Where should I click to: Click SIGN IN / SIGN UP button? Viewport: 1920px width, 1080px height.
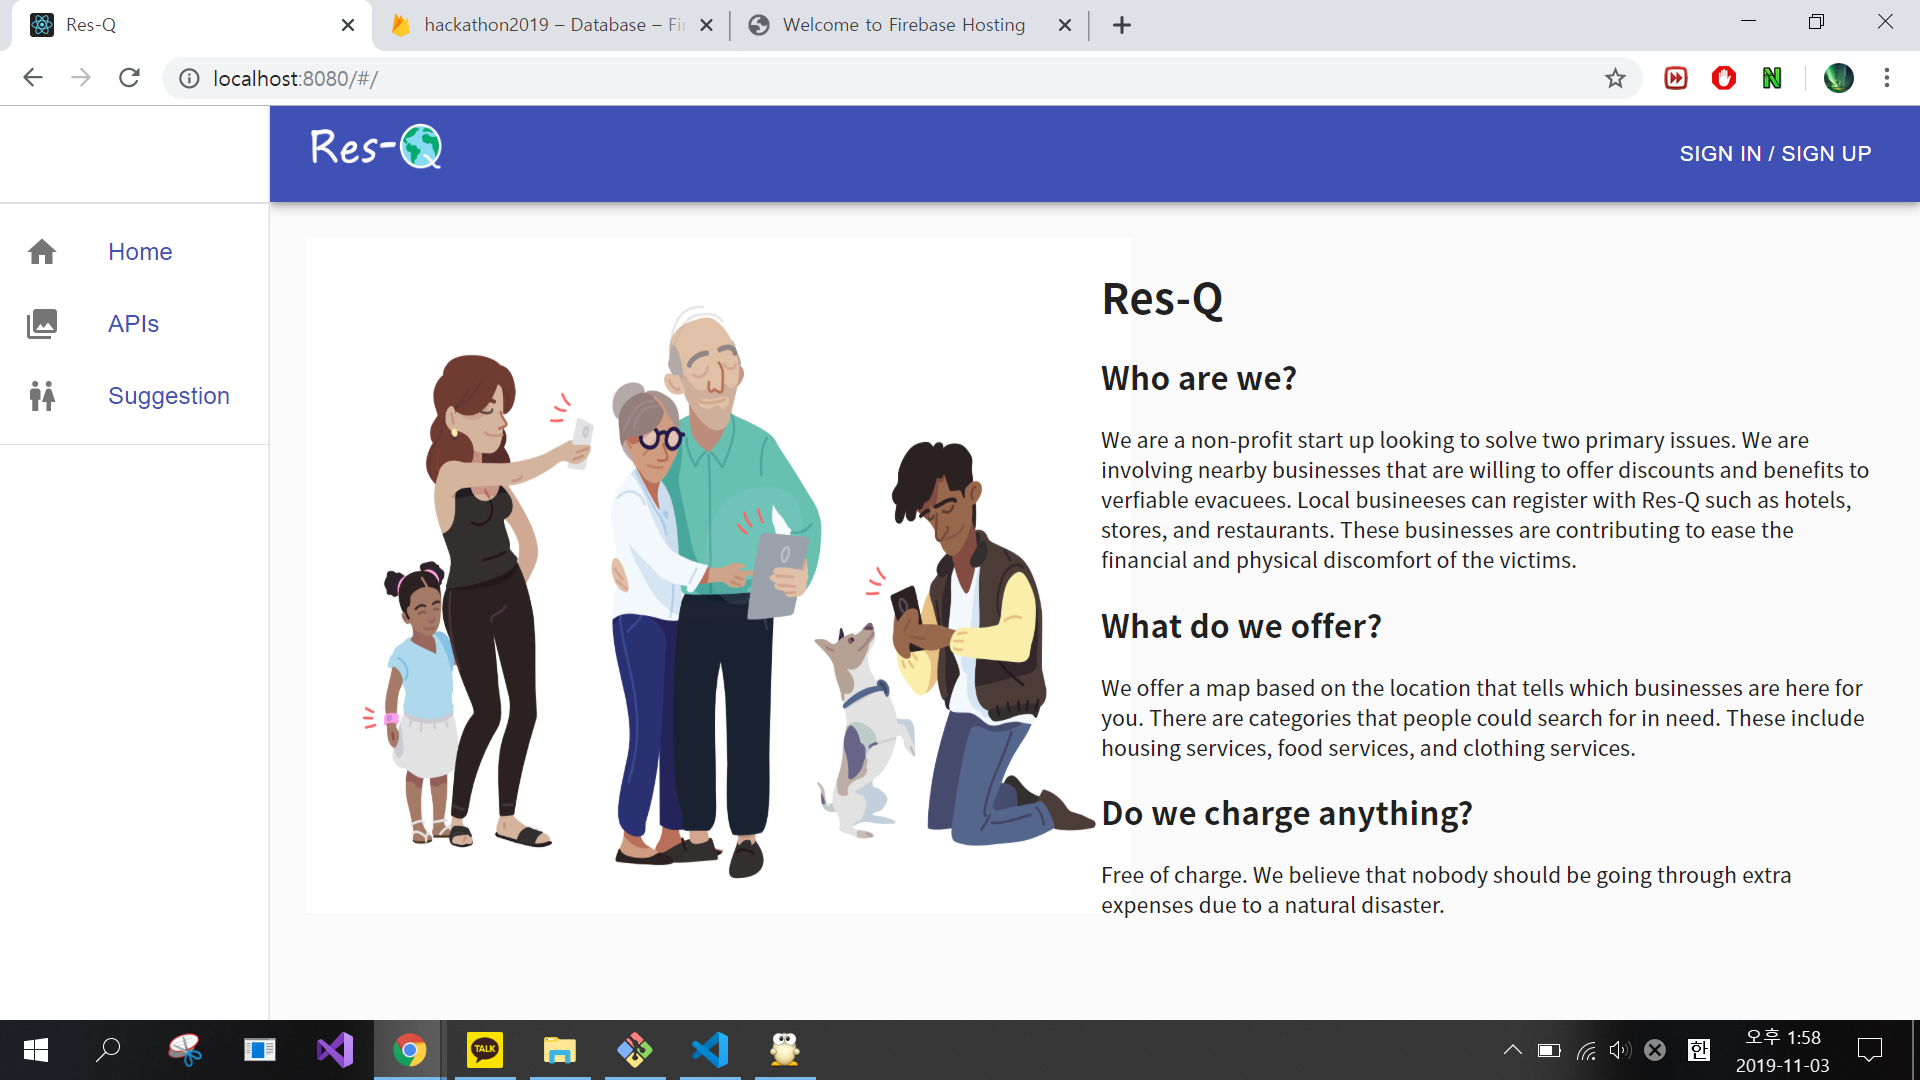(x=1775, y=154)
